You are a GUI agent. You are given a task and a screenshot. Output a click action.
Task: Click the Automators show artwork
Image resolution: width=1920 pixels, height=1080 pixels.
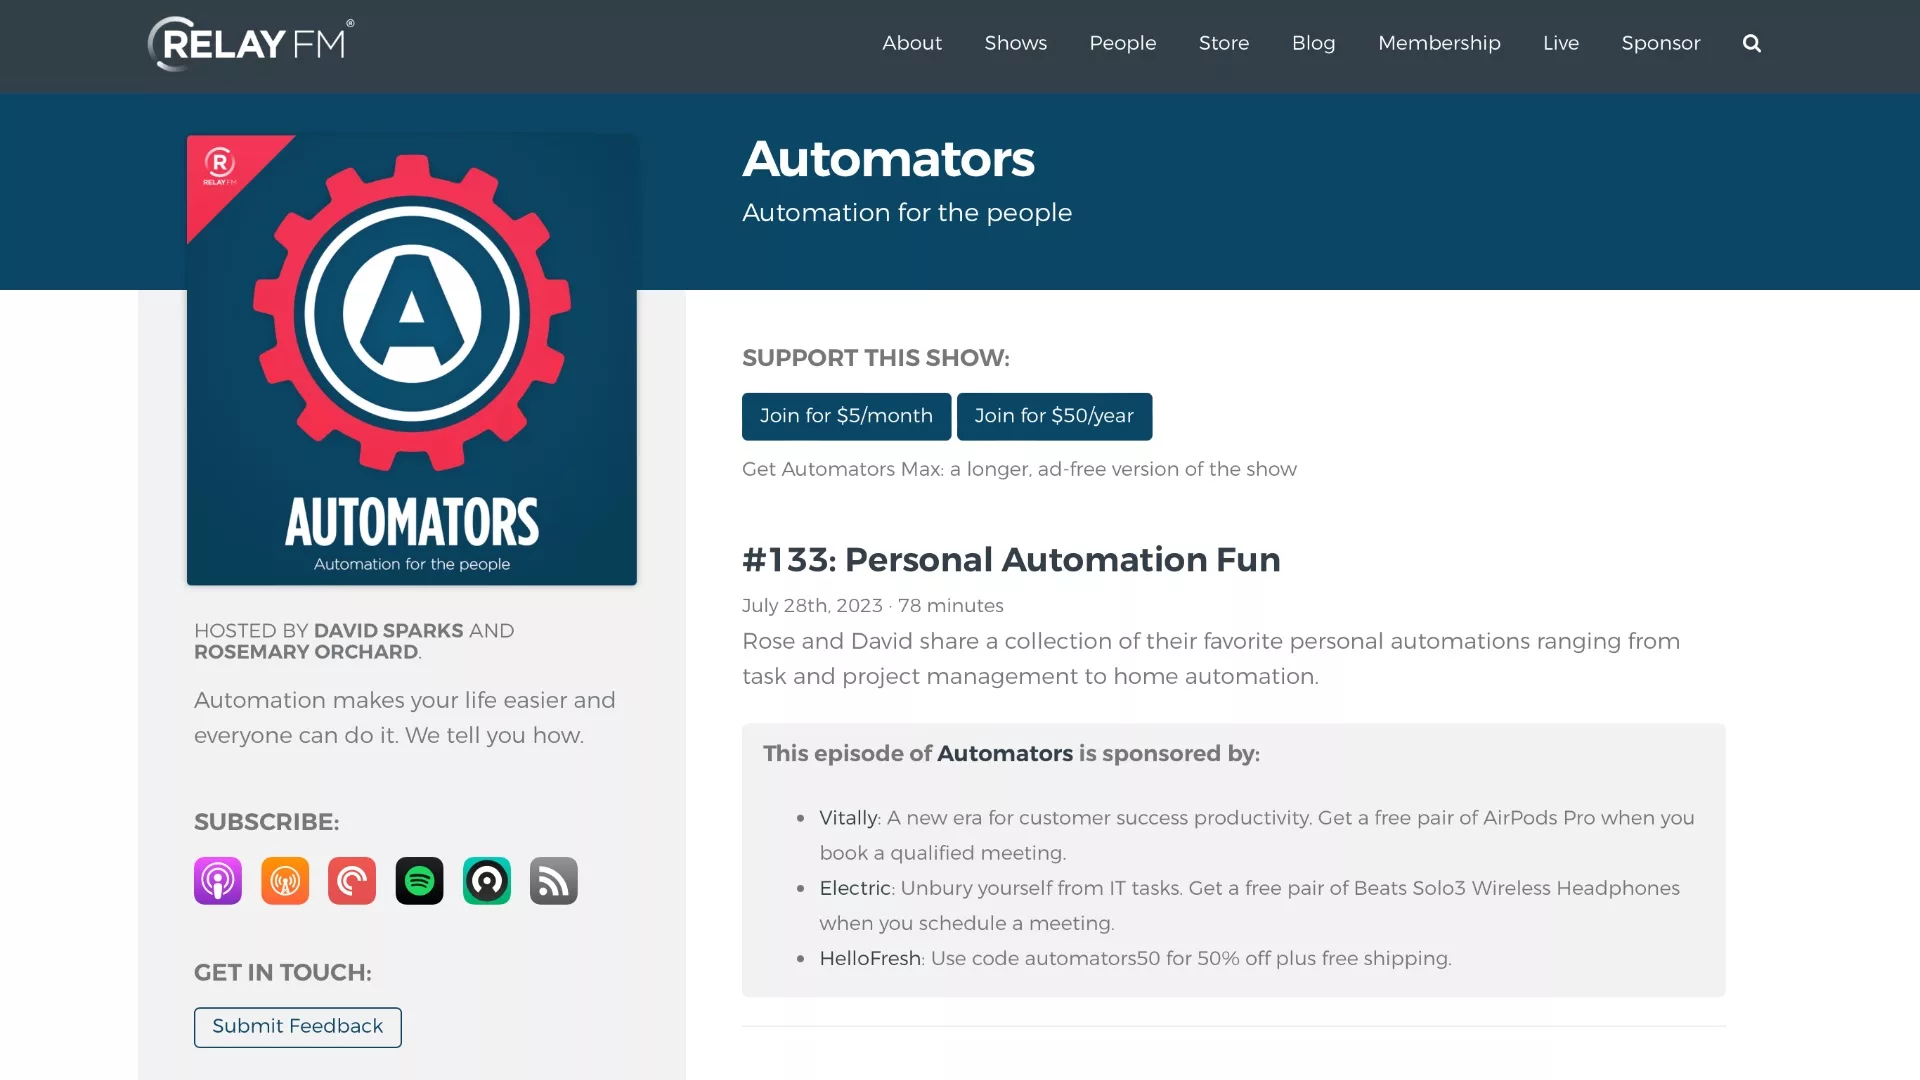pyautogui.click(x=412, y=360)
